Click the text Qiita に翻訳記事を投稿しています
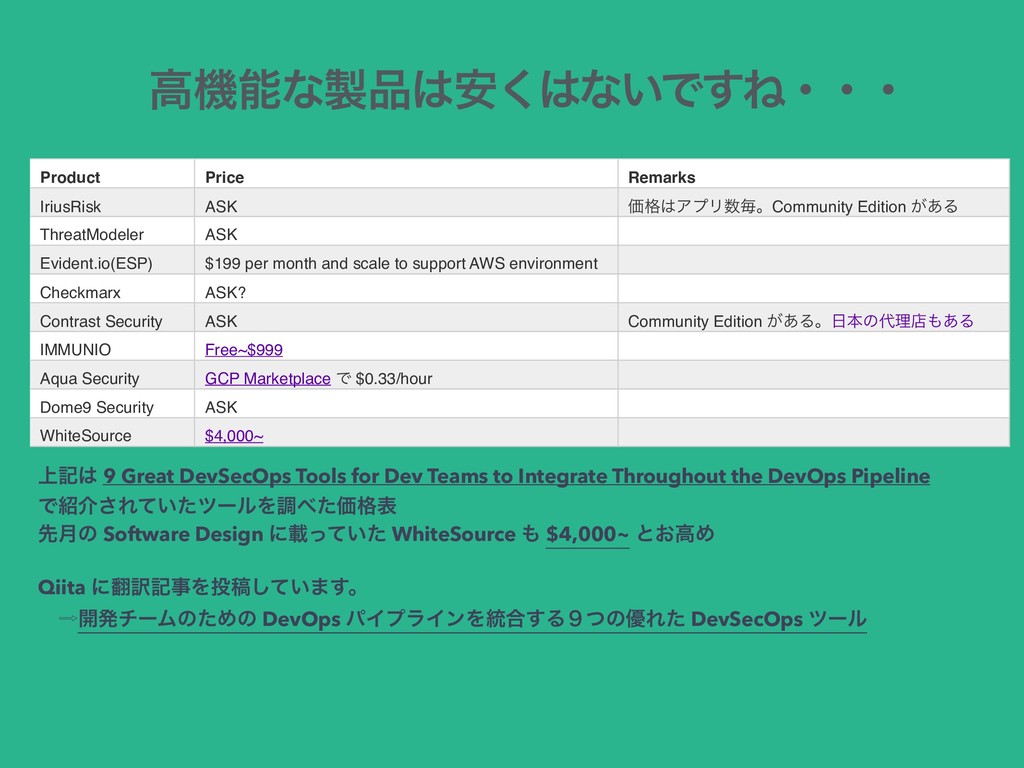 (199, 586)
